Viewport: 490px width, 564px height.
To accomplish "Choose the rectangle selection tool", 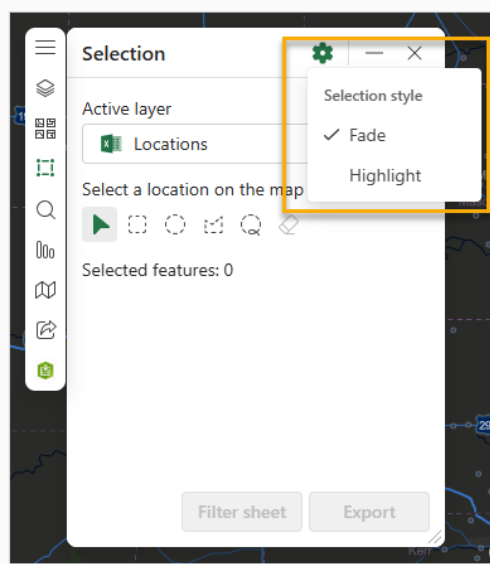I will pos(137,224).
